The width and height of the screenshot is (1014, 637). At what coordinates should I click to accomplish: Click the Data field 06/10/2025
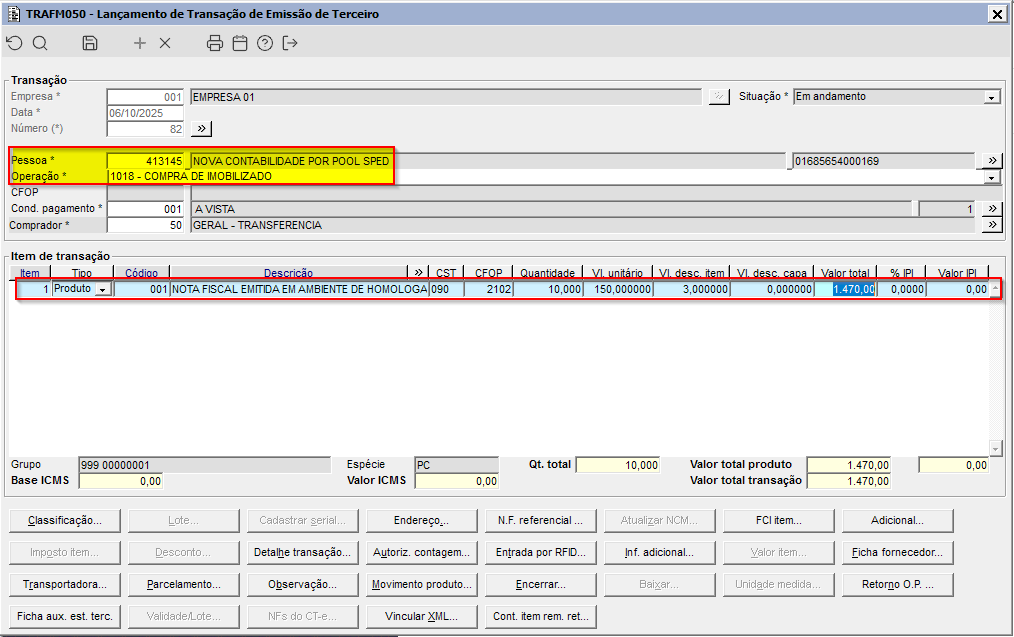(146, 113)
